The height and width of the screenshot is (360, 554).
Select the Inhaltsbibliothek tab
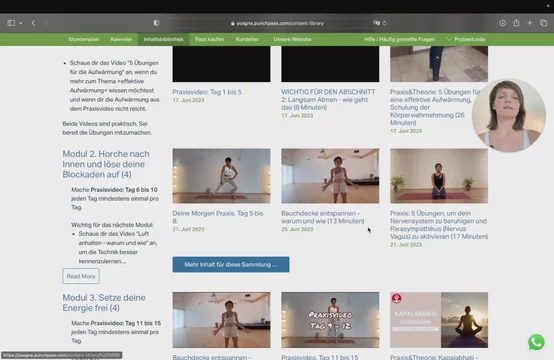tap(164, 39)
